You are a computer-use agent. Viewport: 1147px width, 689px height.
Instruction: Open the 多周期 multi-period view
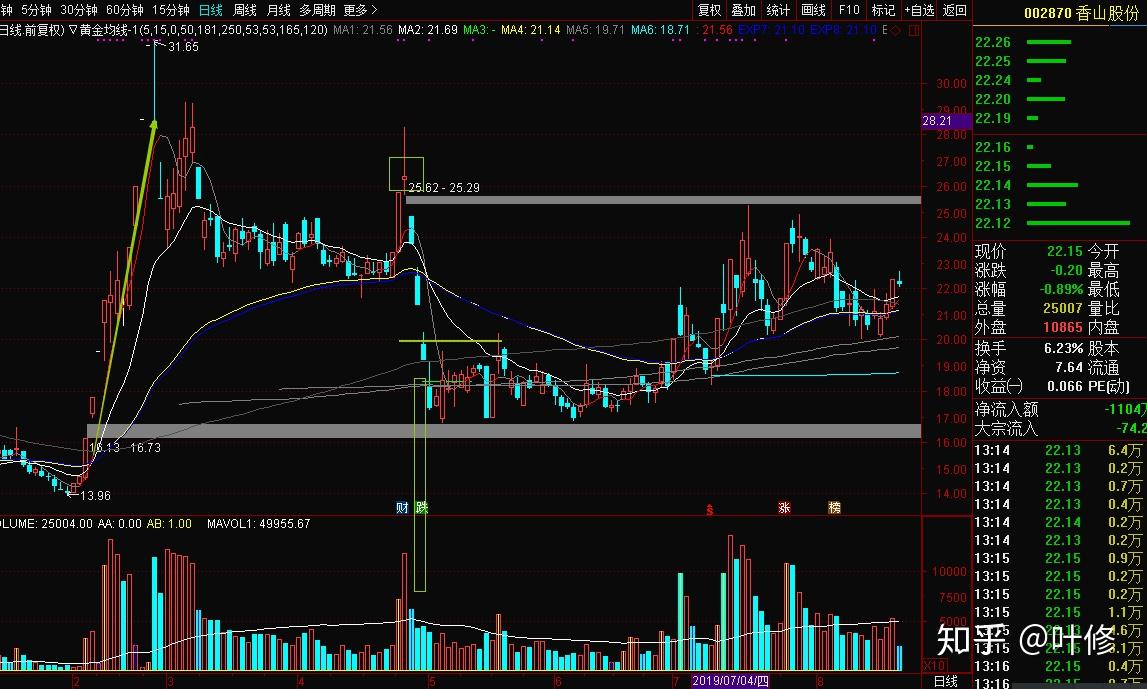[x=317, y=10]
